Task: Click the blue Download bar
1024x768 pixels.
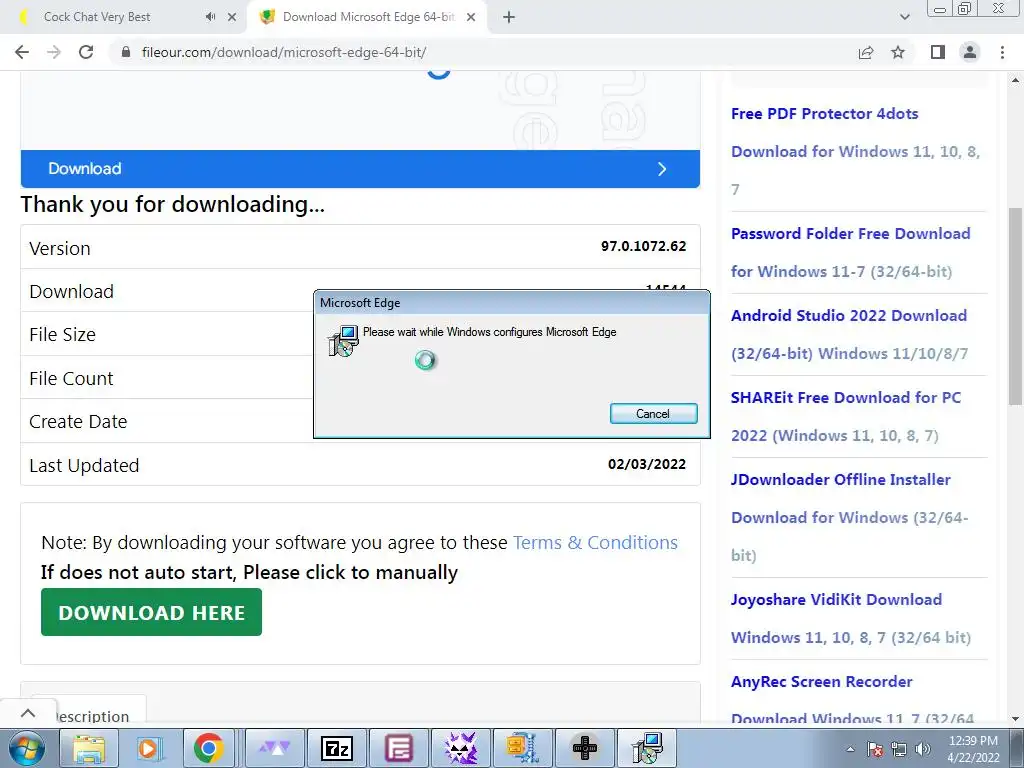Action: click(x=360, y=168)
